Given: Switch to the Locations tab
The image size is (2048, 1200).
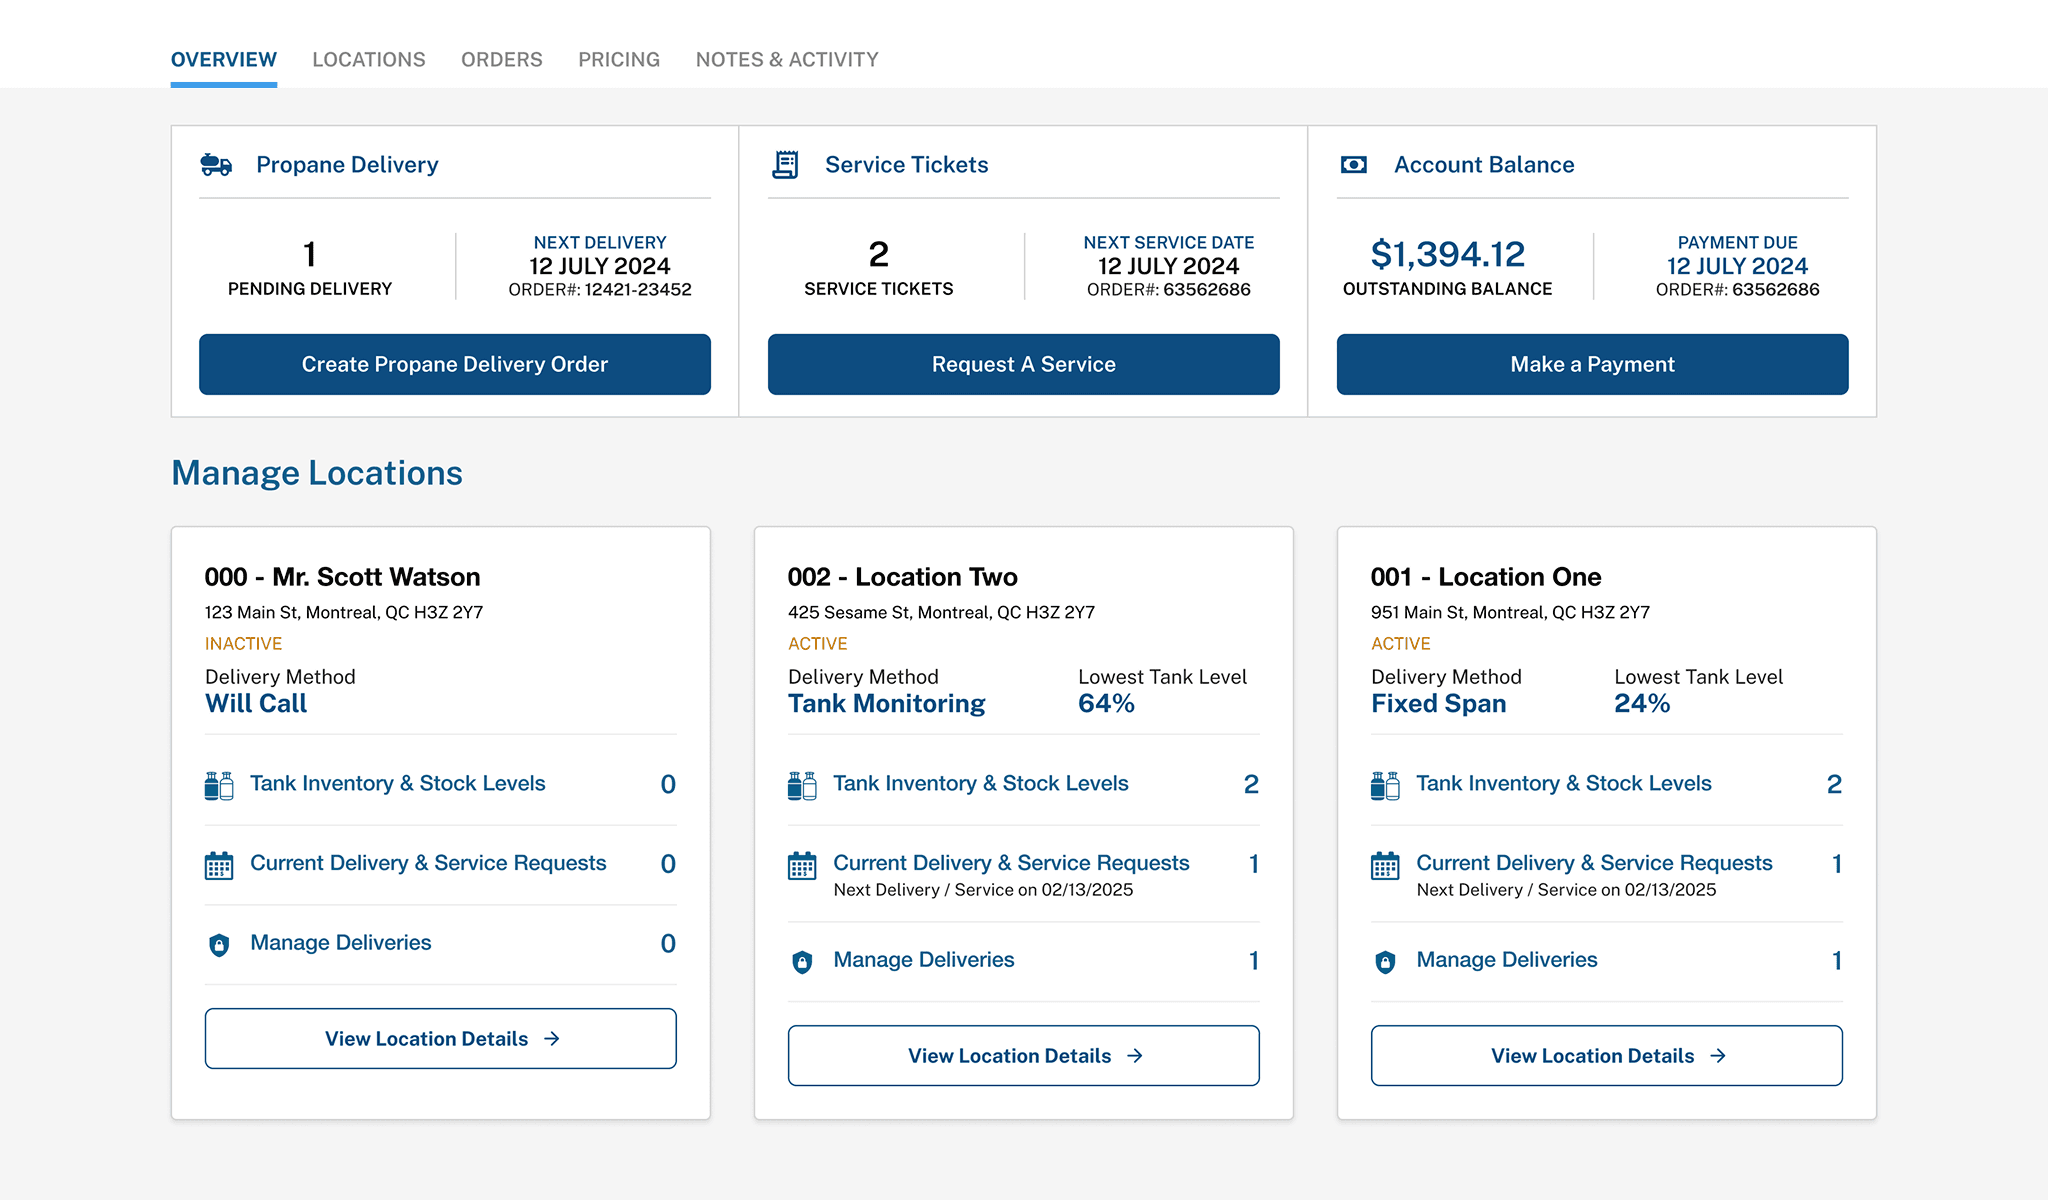Looking at the screenshot, I should pyautogui.click(x=368, y=60).
